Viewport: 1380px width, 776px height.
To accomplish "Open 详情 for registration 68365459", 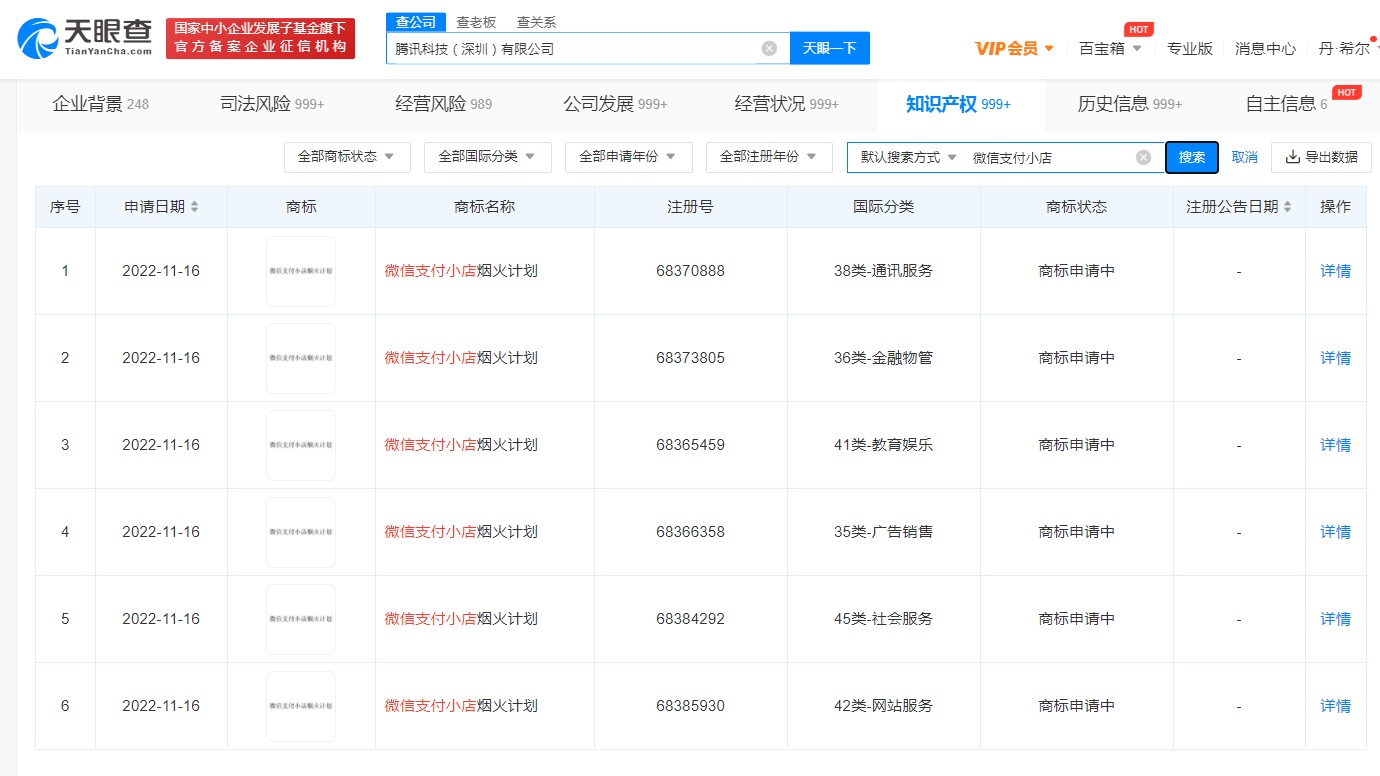I will [x=1335, y=445].
